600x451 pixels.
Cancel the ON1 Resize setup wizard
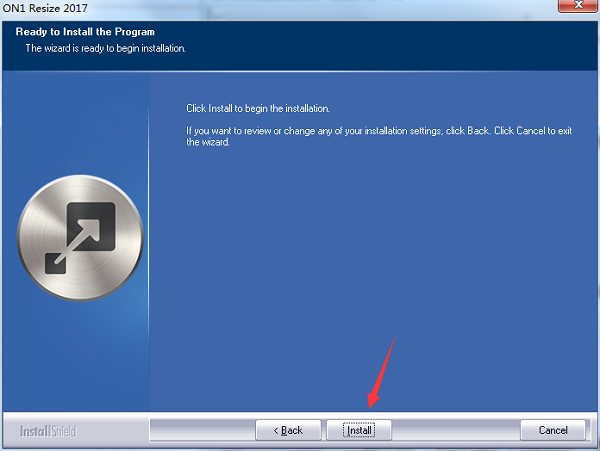[553, 430]
